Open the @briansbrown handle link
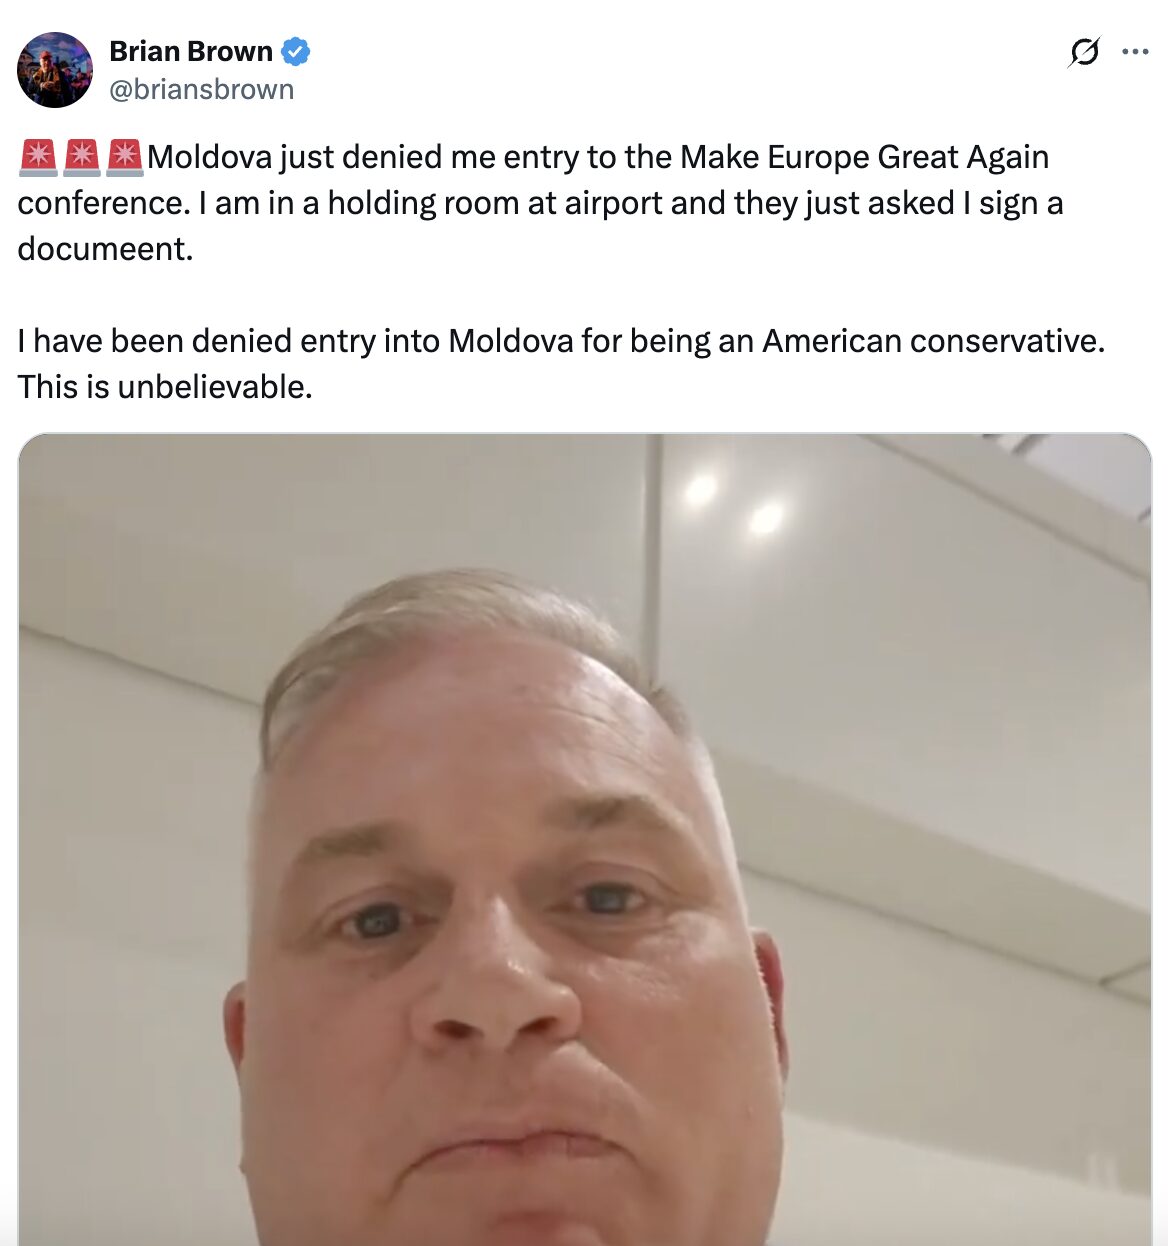 201,89
